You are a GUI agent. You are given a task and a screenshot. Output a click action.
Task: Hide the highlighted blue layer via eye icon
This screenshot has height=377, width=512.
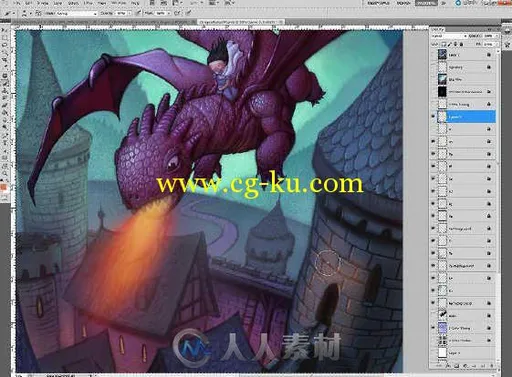click(x=434, y=116)
